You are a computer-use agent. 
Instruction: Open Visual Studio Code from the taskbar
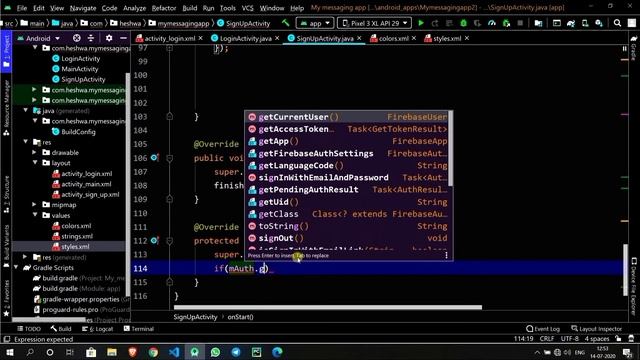(x=174, y=352)
